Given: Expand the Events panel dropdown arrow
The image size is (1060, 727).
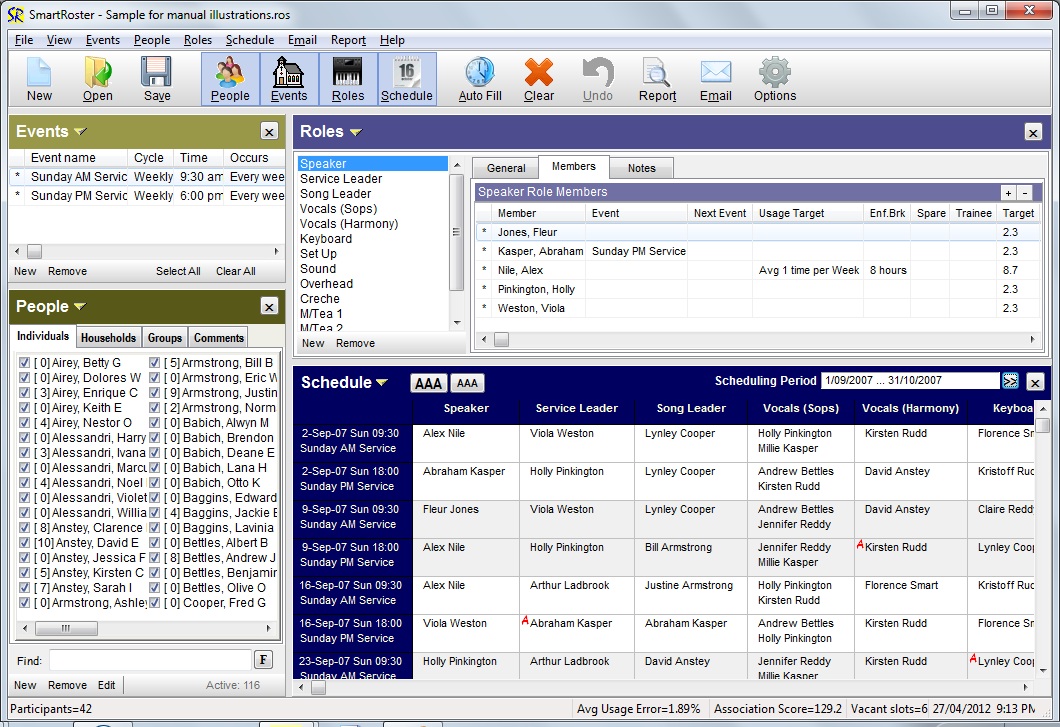Looking at the screenshot, I should point(80,132).
